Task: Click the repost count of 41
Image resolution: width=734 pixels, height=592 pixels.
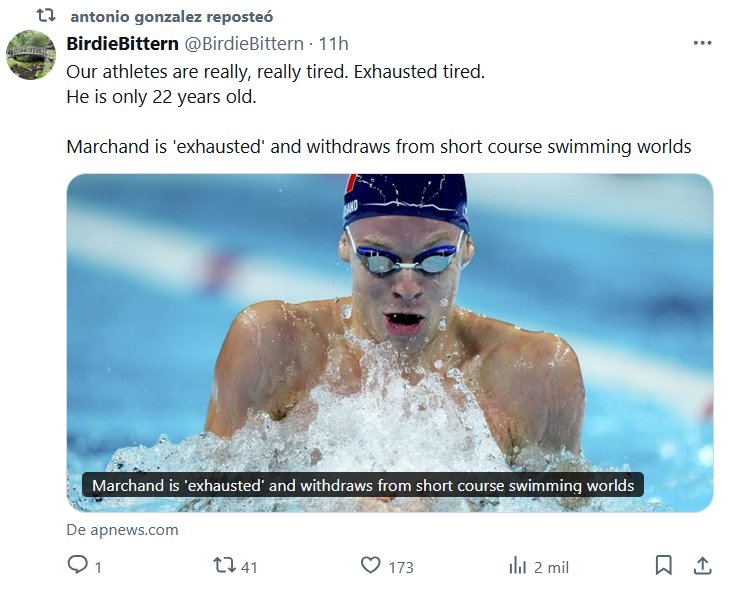Action: click(x=249, y=567)
